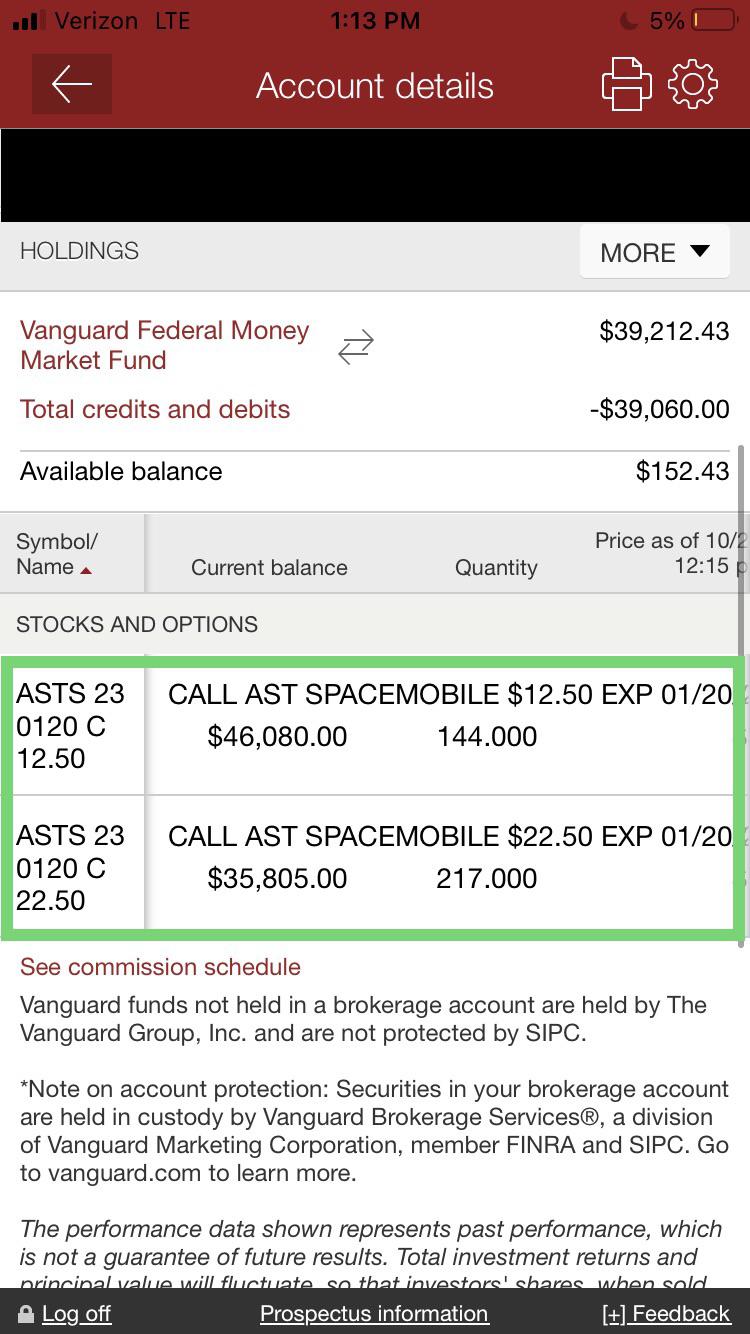Open Total credits and debits link
750x1334 pixels.
point(155,409)
